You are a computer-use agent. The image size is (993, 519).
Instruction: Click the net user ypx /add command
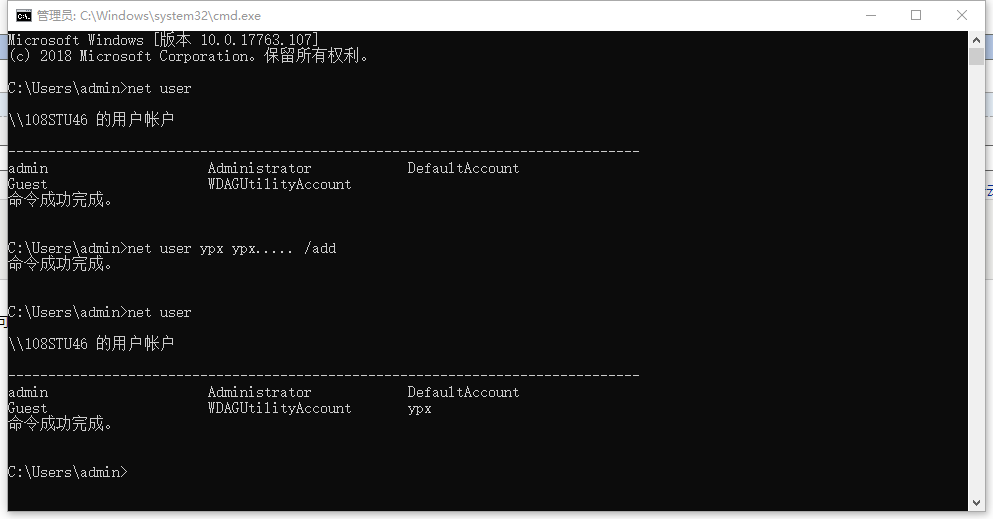[232, 248]
